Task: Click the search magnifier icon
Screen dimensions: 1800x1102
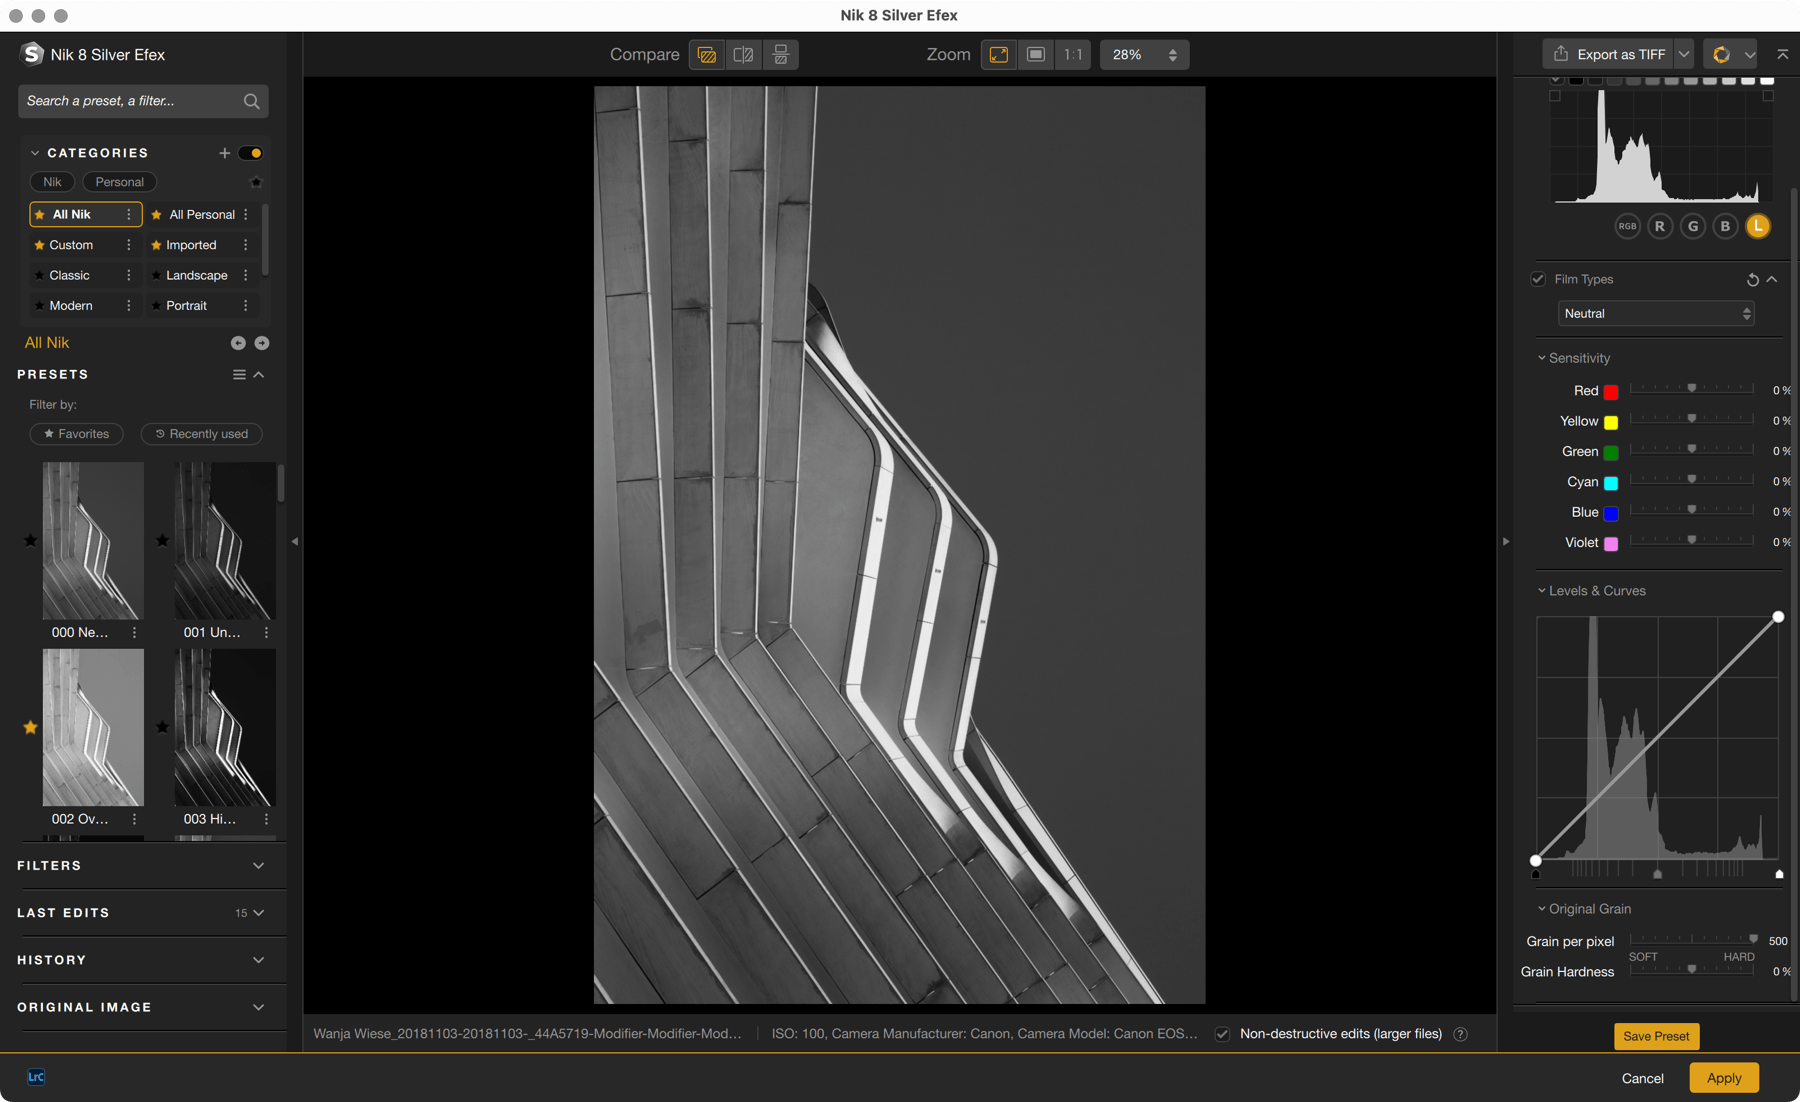Action: point(251,101)
